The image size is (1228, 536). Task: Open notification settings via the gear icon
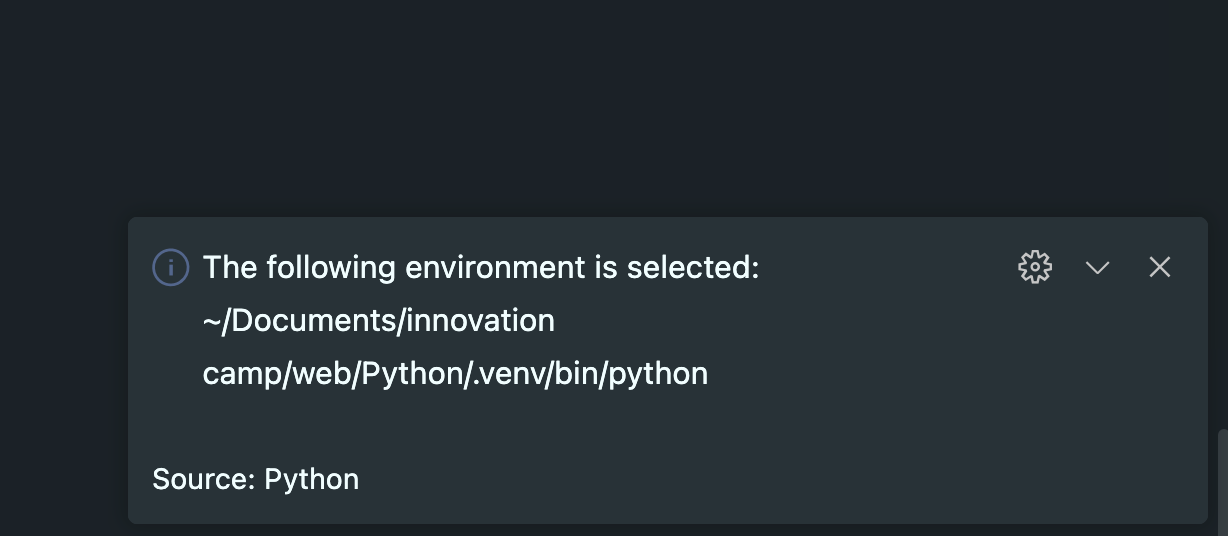pos(1035,267)
